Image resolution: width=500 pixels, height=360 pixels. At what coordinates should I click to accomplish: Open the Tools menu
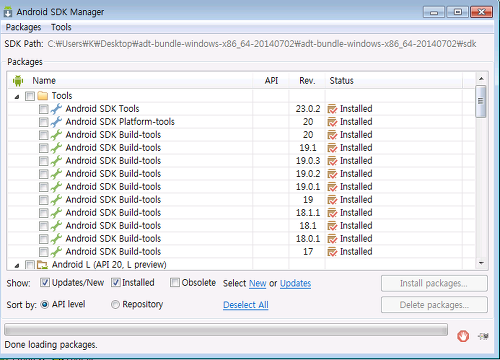click(x=61, y=27)
